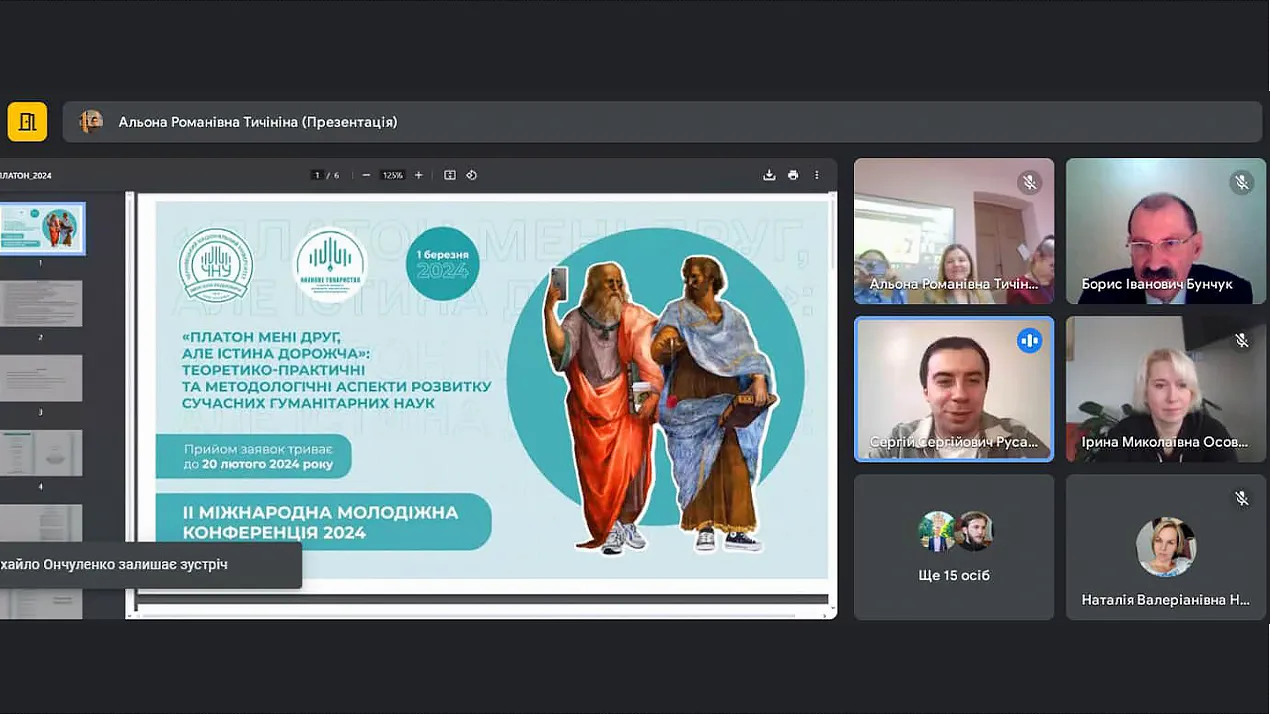Screen dimensions: 1270x714
Task: Print the PDF document
Action: coord(793,175)
